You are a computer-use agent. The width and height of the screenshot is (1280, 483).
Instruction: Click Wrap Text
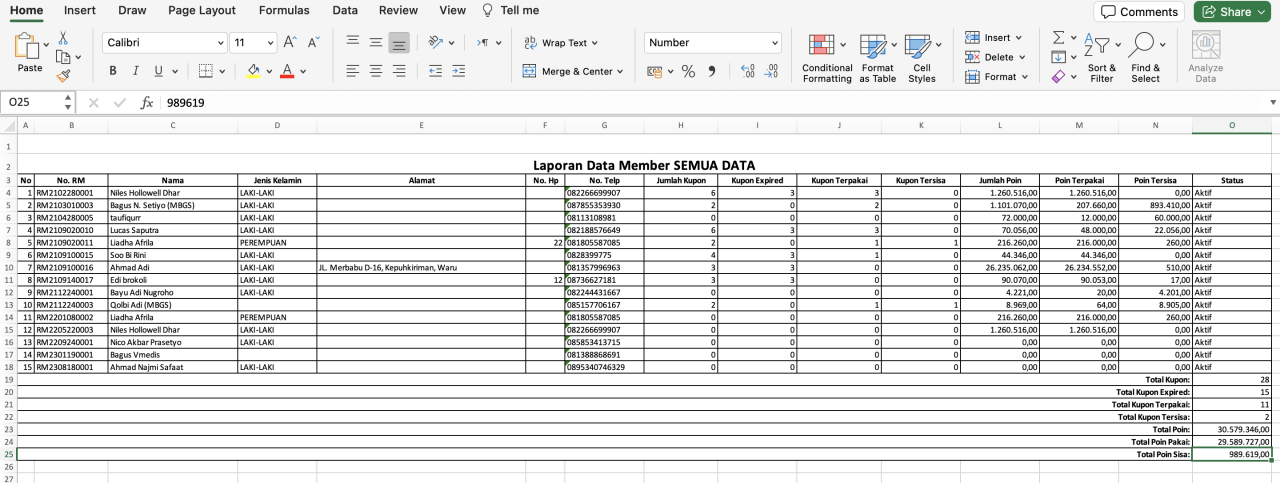(x=560, y=43)
